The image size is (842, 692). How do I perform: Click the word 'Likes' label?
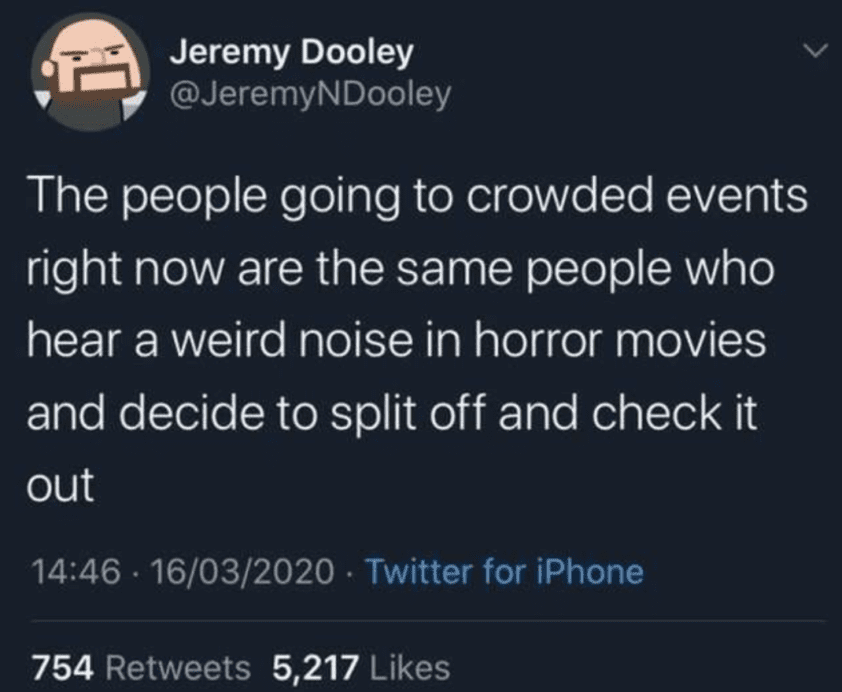click(x=409, y=668)
